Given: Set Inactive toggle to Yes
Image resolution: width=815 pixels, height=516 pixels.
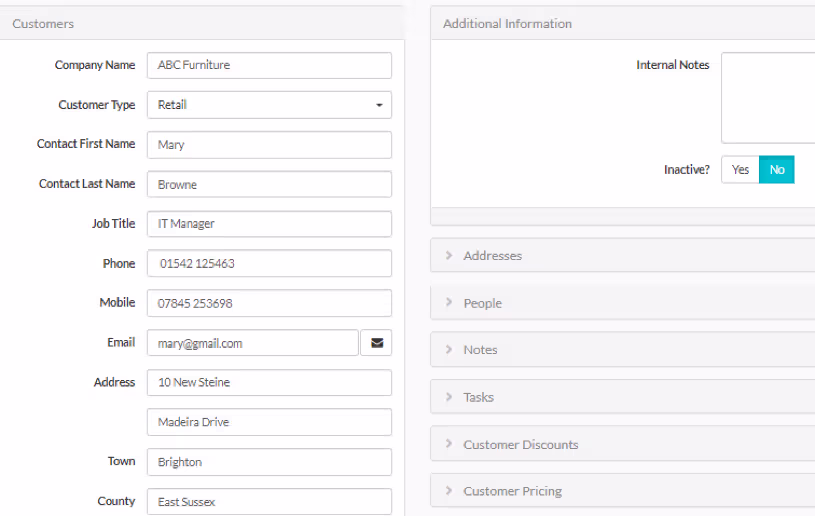Looking at the screenshot, I should pos(740,169).
